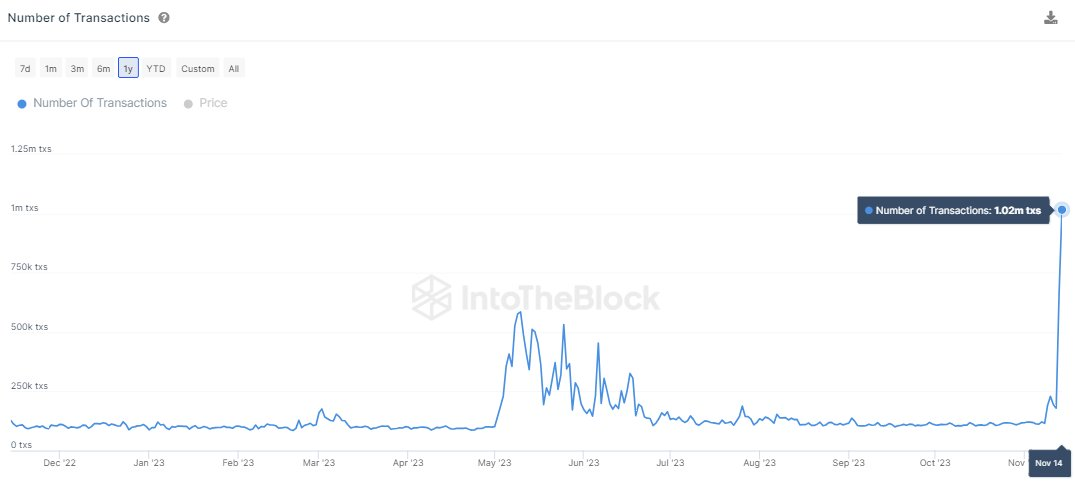Screen dimensions: 1075x487
Task: Click the Number of Transactions title
Action: pos(78,18)
